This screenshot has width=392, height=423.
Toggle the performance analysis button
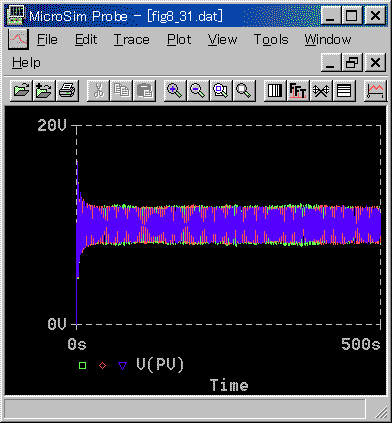coord(321,90)
